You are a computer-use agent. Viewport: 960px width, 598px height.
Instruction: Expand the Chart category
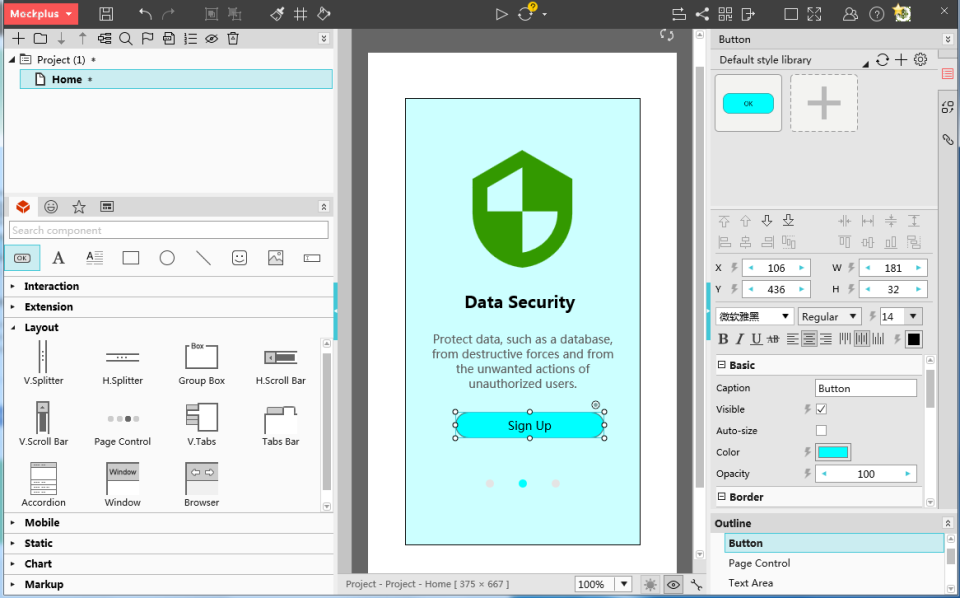point(38,564)
